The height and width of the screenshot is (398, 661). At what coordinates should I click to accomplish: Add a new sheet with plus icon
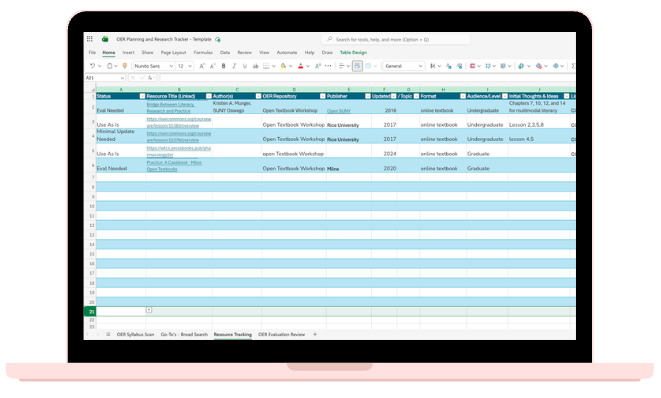click(x=315, y=334)
